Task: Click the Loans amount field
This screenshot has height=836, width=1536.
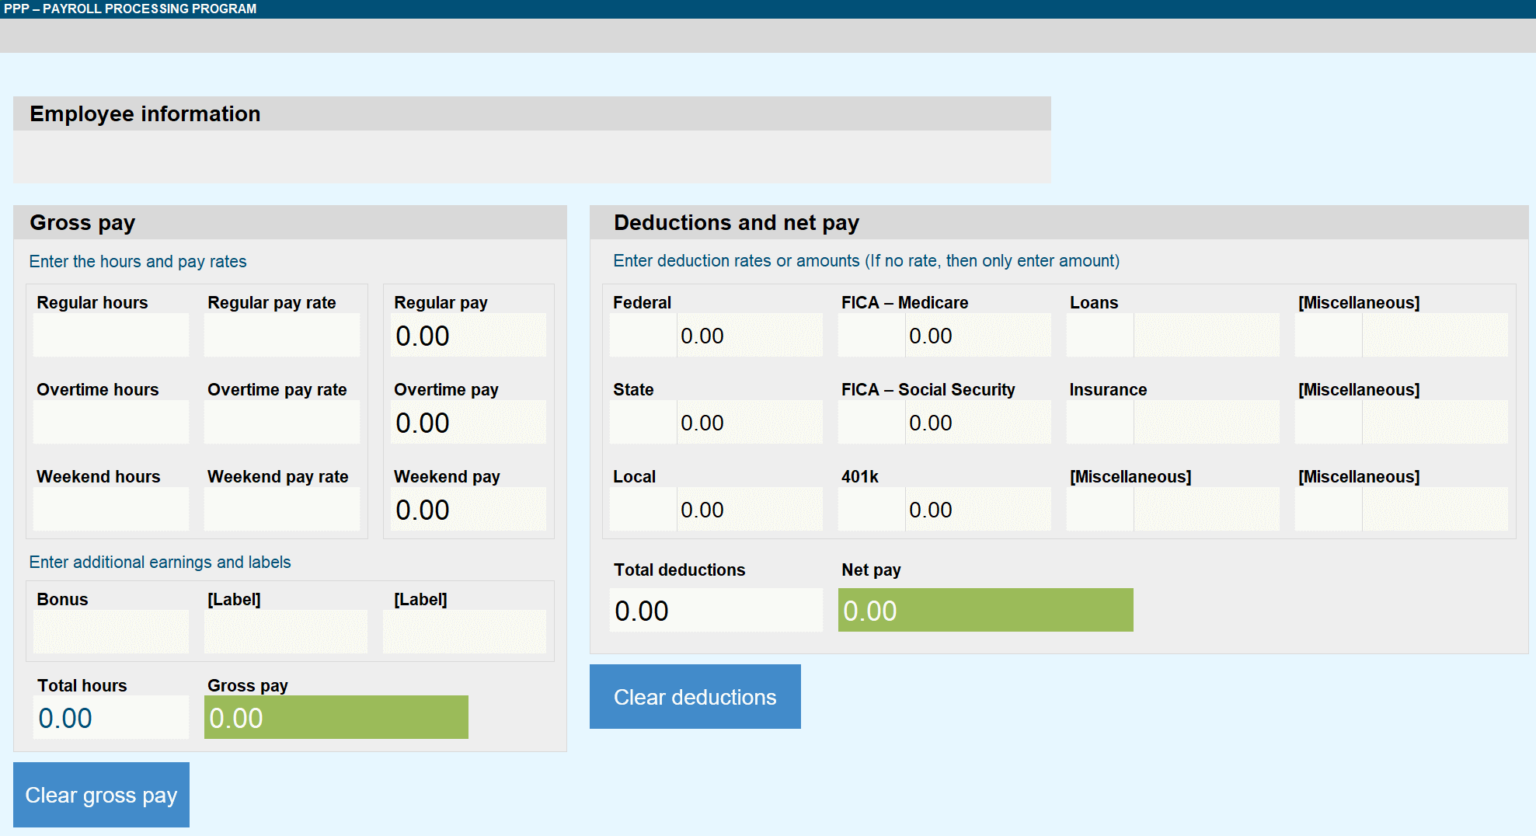Action: 1206,336
